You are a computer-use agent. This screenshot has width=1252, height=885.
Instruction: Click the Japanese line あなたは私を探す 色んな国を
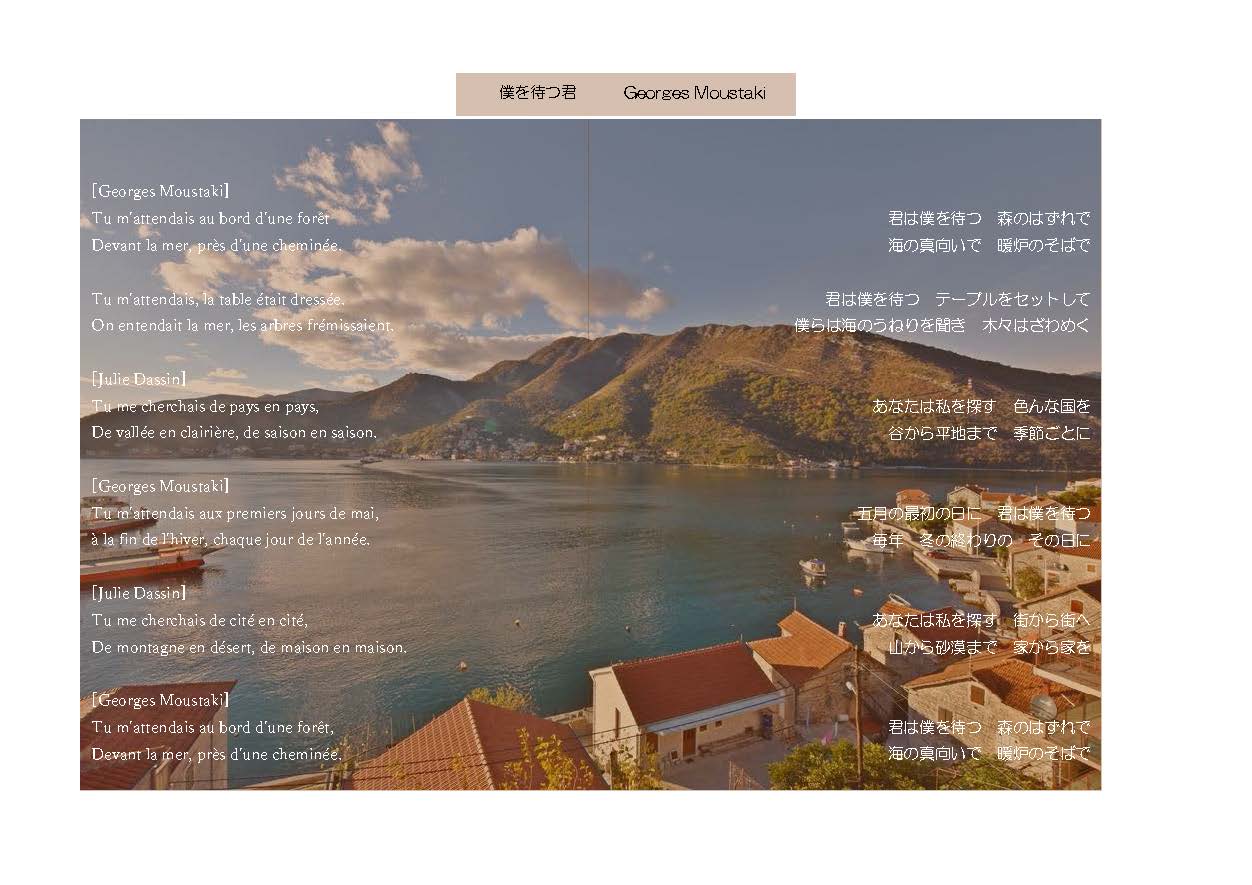click(x=980, y=406)
